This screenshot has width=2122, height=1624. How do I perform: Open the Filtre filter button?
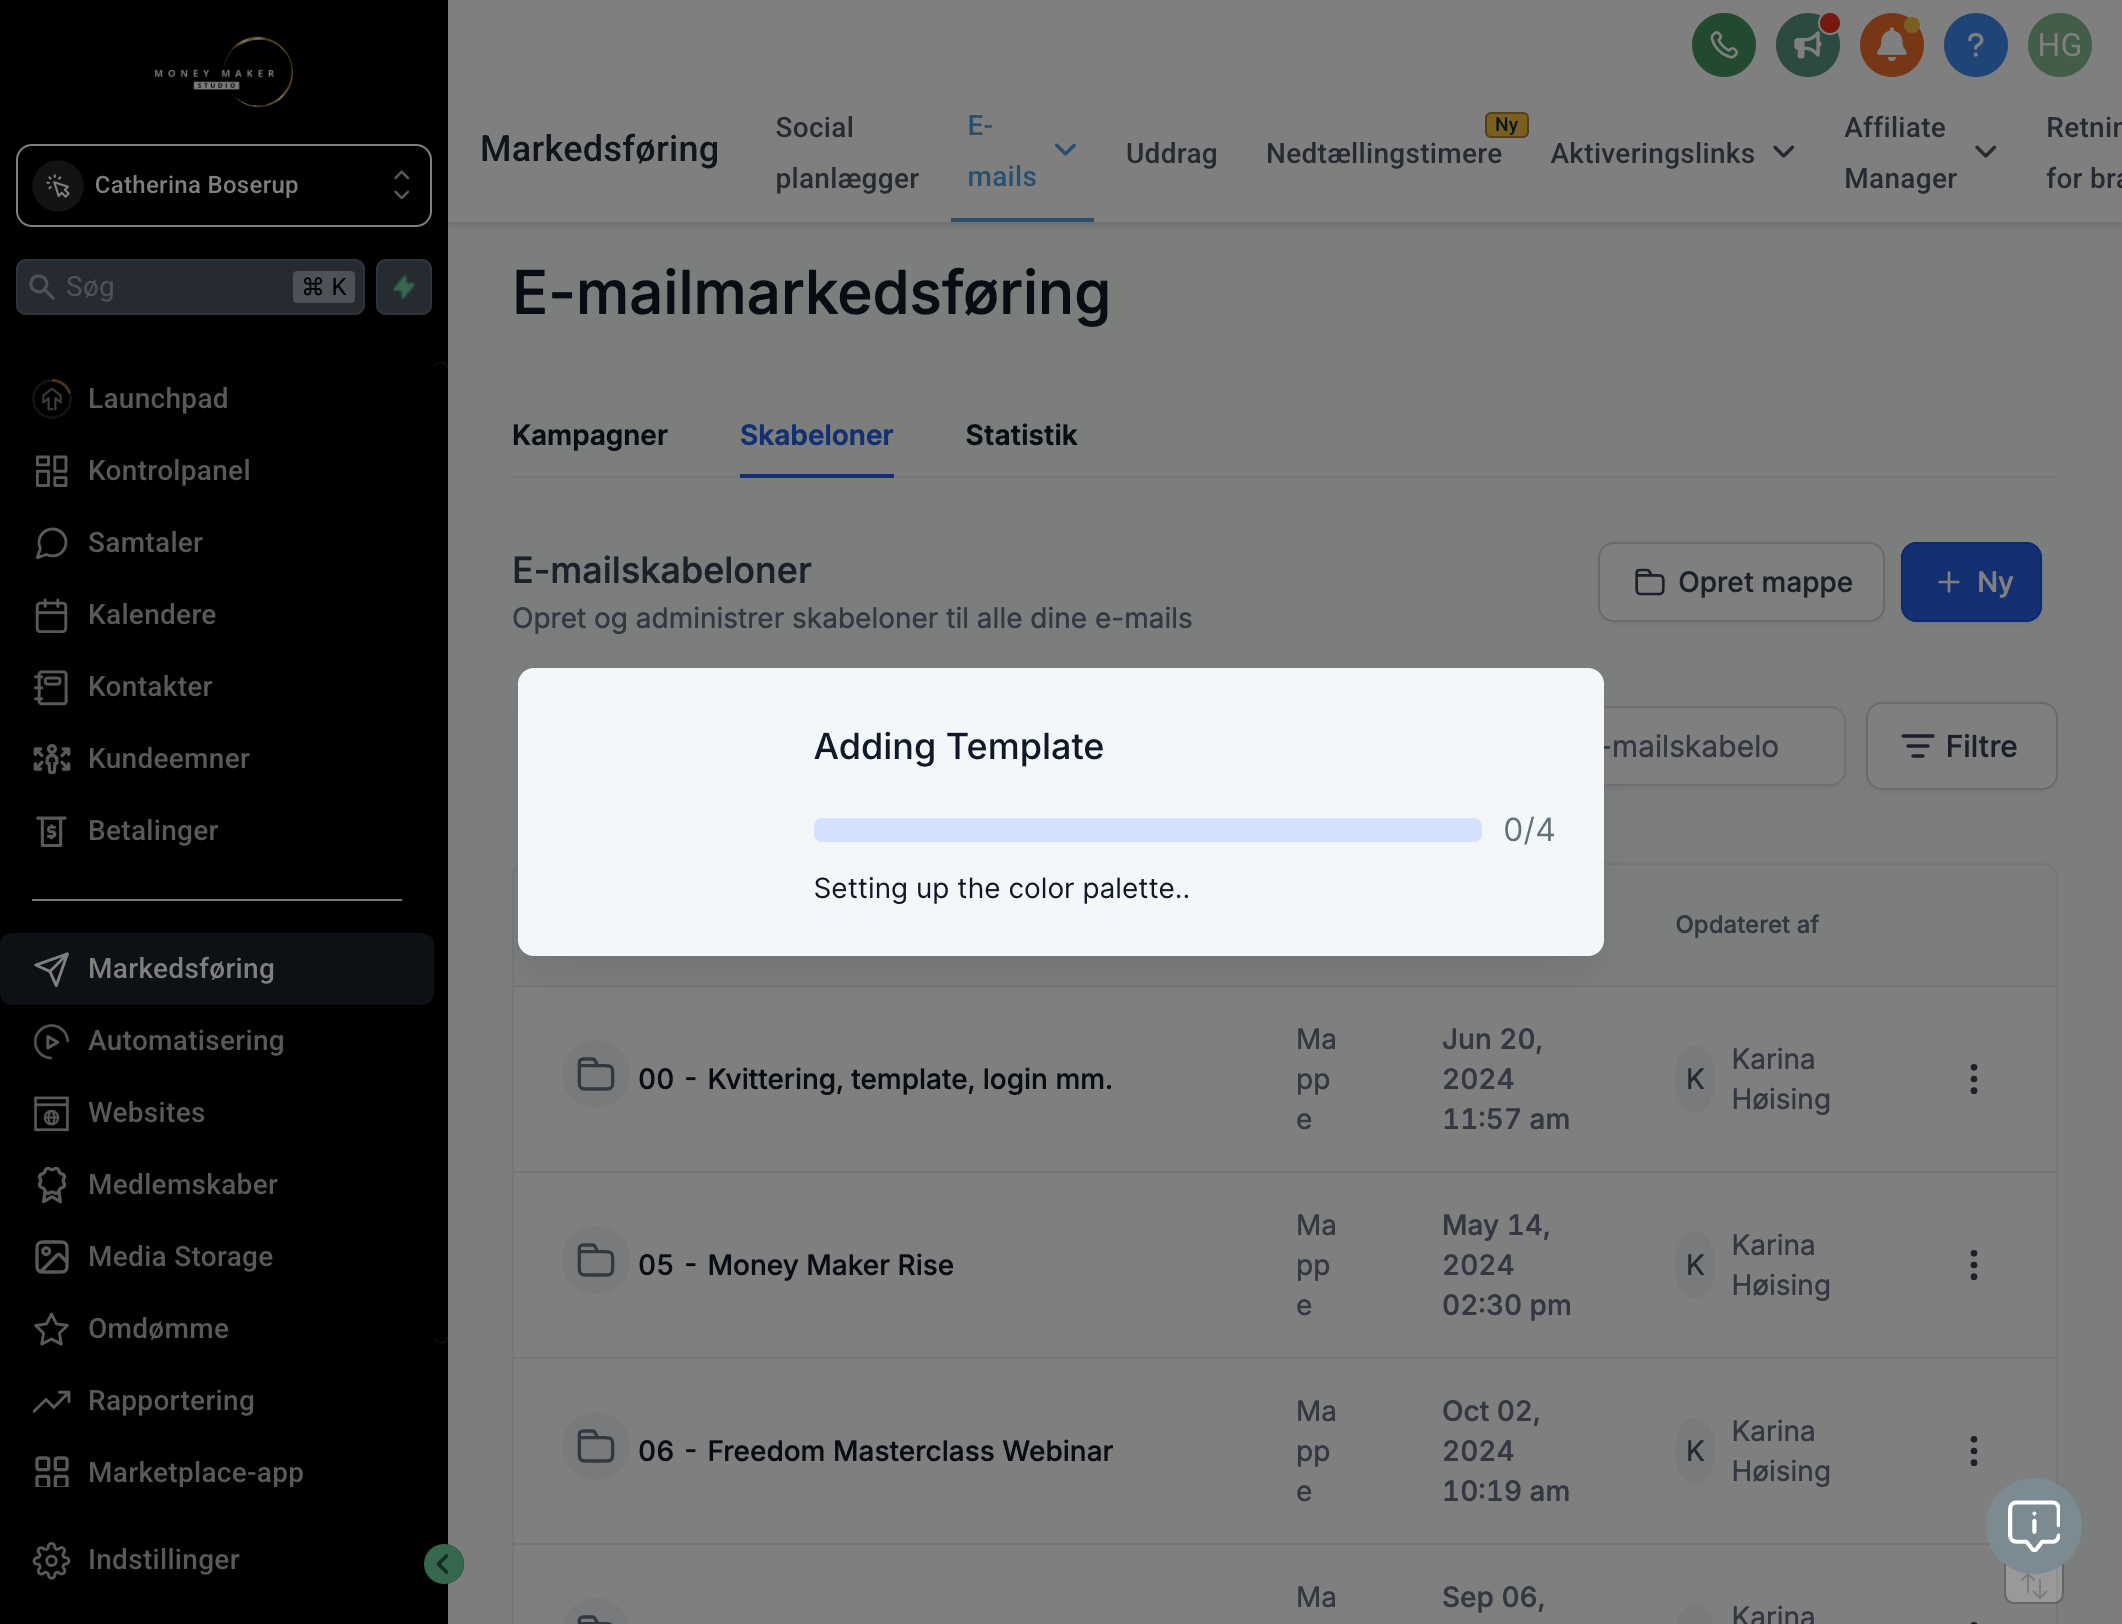click(x=1961, y=746)
